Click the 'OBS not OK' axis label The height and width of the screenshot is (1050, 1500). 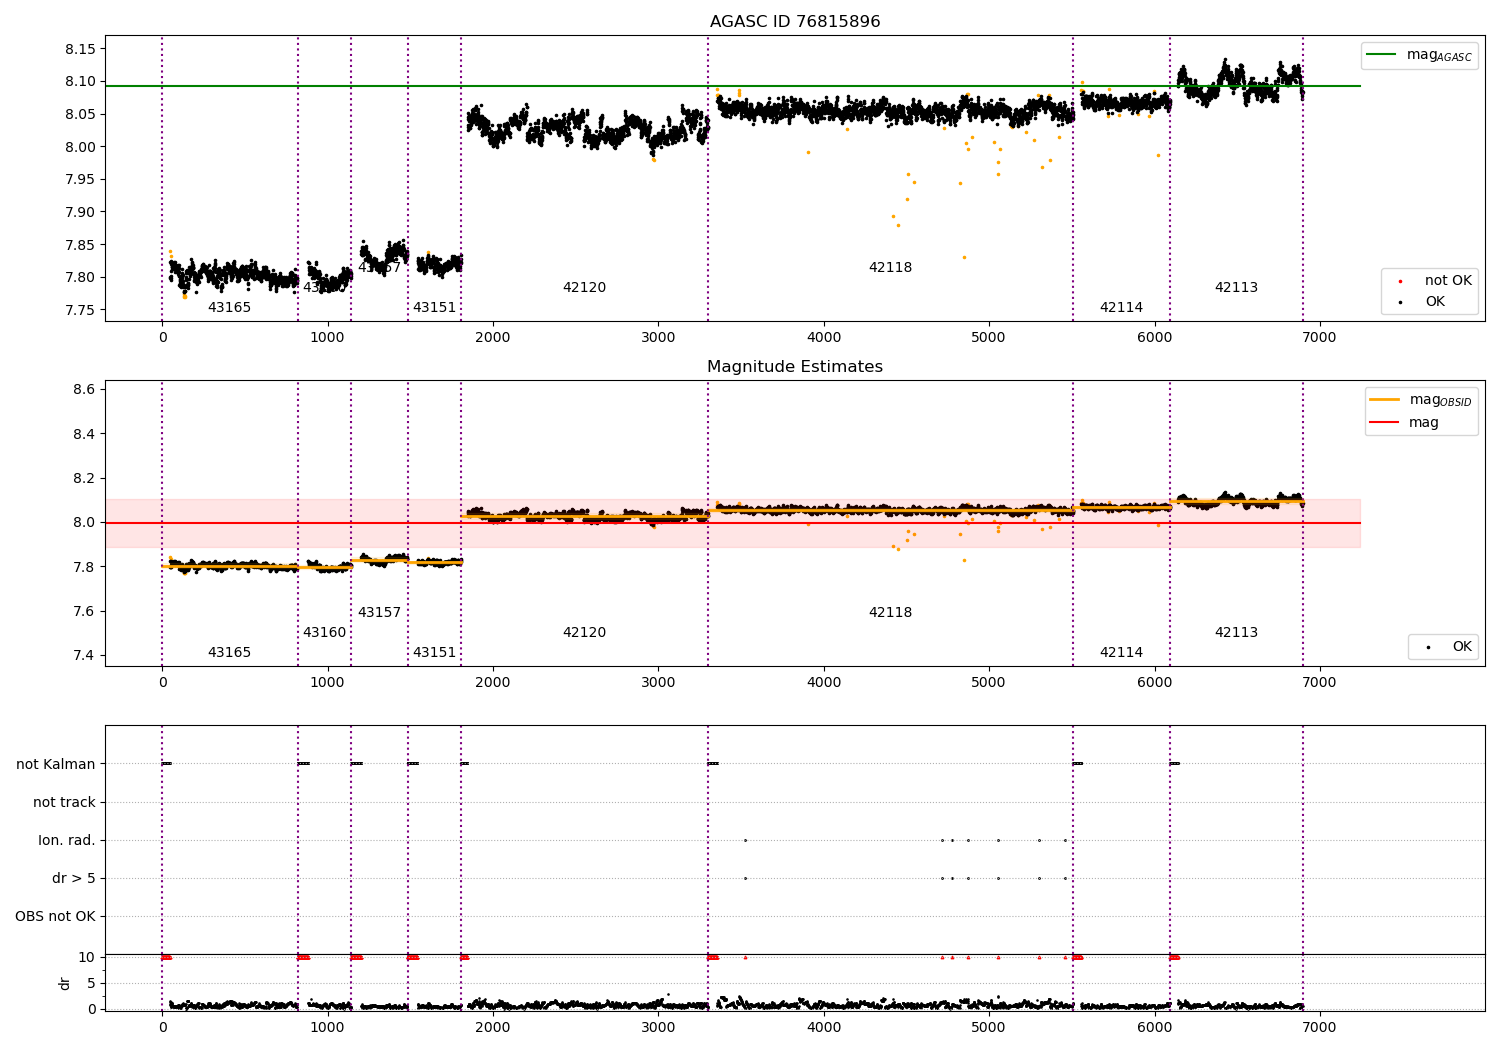pos(55,917)
